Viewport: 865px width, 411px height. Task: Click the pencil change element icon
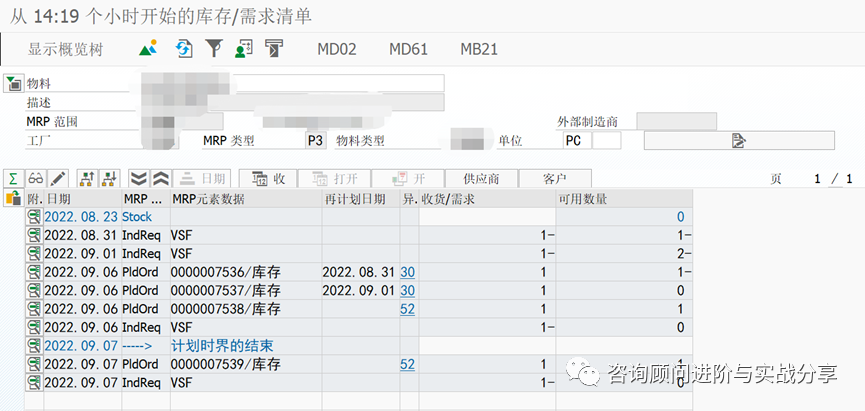(58, 179)
